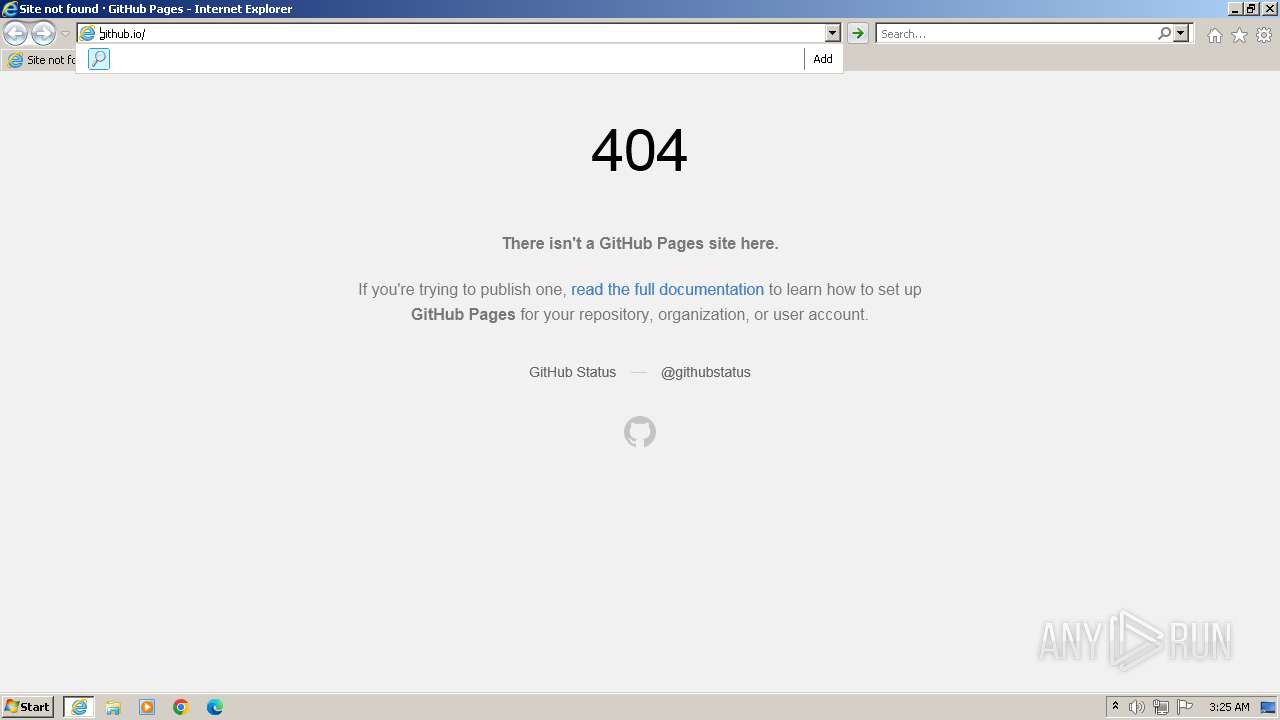
Task: Minimize the Internet Explorer window
Action: 1234,8
